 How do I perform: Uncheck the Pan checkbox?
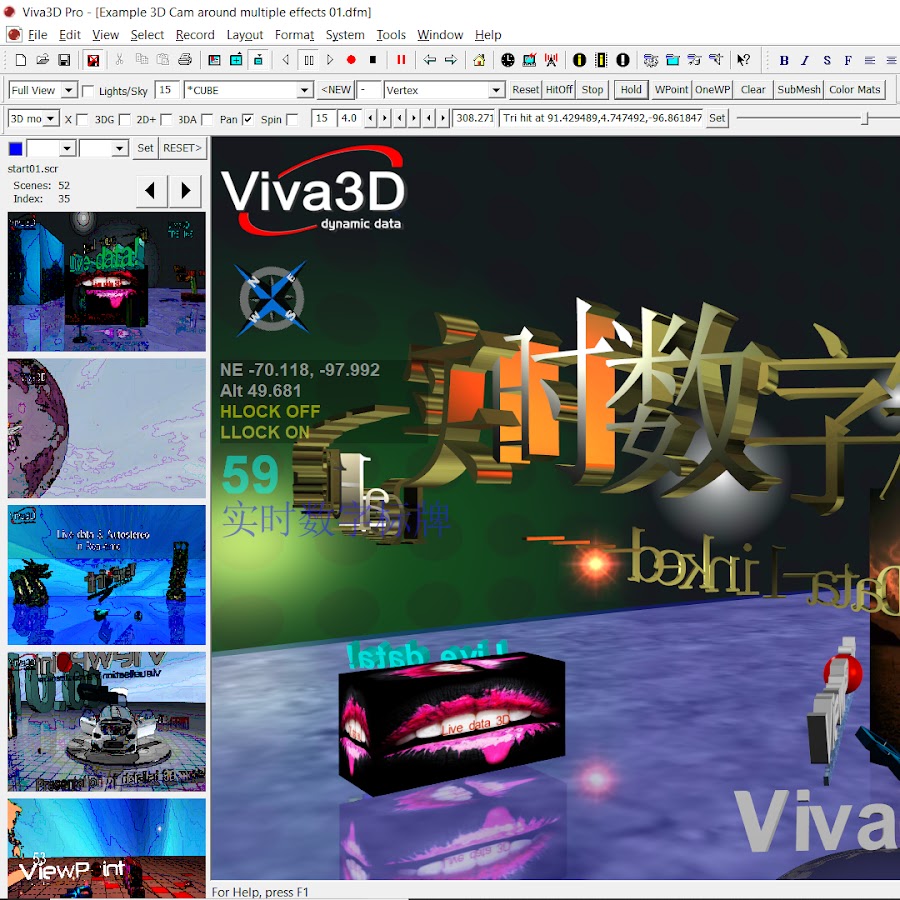click(x=247, y=119)
